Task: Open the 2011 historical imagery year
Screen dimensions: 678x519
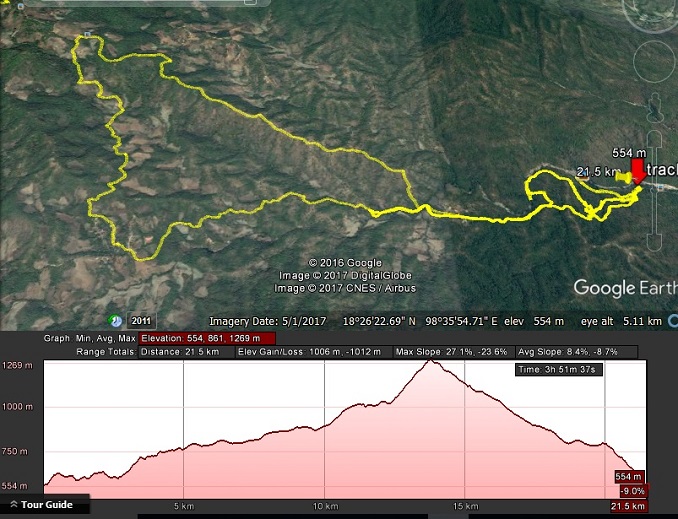Action: [141, 321]
